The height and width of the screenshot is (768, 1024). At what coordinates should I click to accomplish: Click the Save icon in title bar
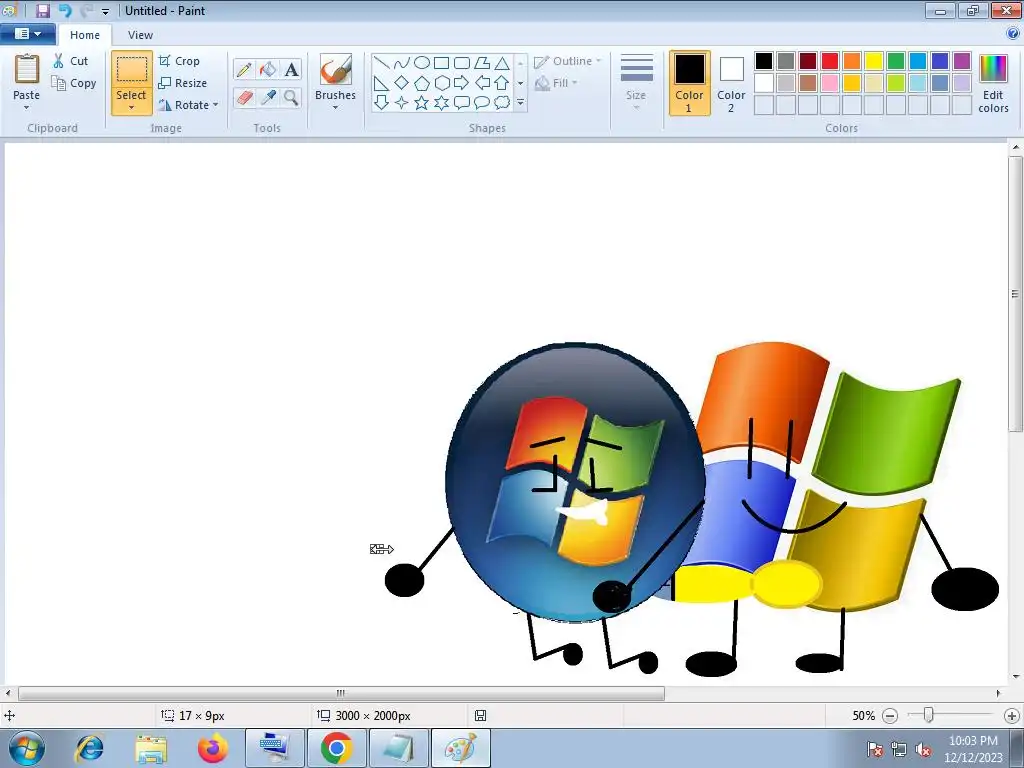(x=42, y=10)
